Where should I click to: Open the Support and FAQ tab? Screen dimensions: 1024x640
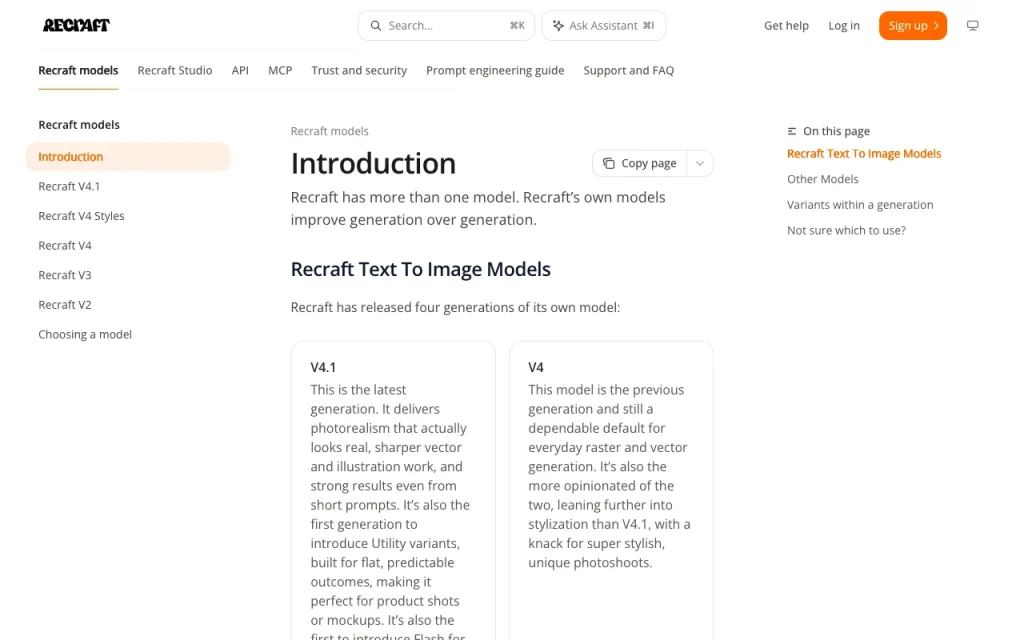(x=629, y=71)
